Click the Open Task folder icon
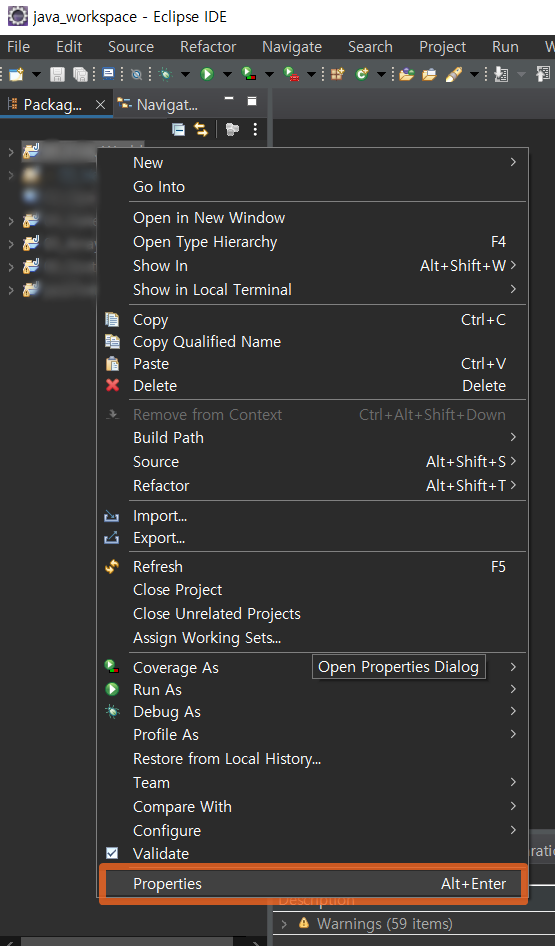This screenshot has width=555, height=946. [x=430, y=74]
